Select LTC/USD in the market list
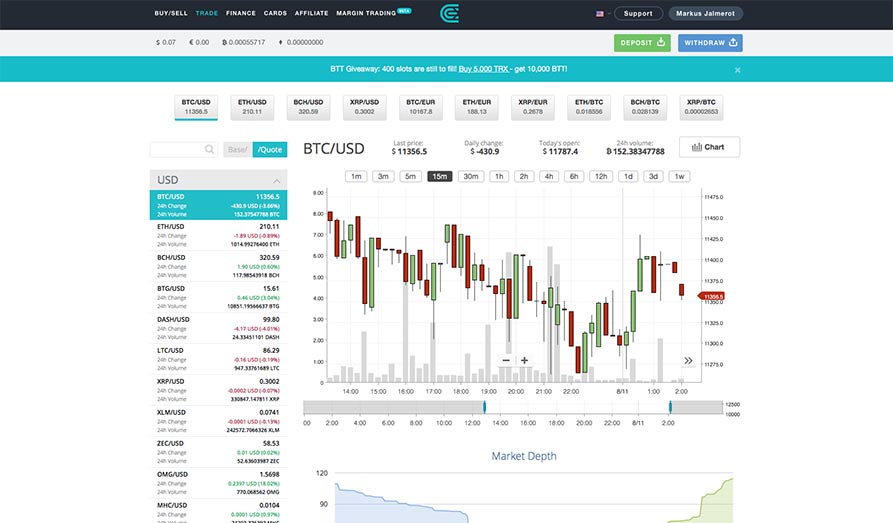The height and width of the screenshot is (523, 893). click(218, 357)
